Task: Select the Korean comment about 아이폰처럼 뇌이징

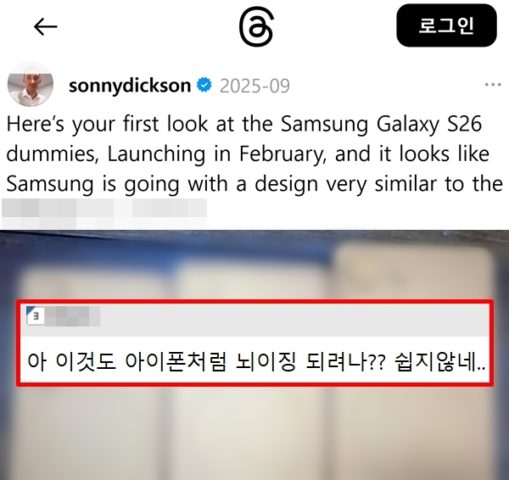Action: point(256,362)
